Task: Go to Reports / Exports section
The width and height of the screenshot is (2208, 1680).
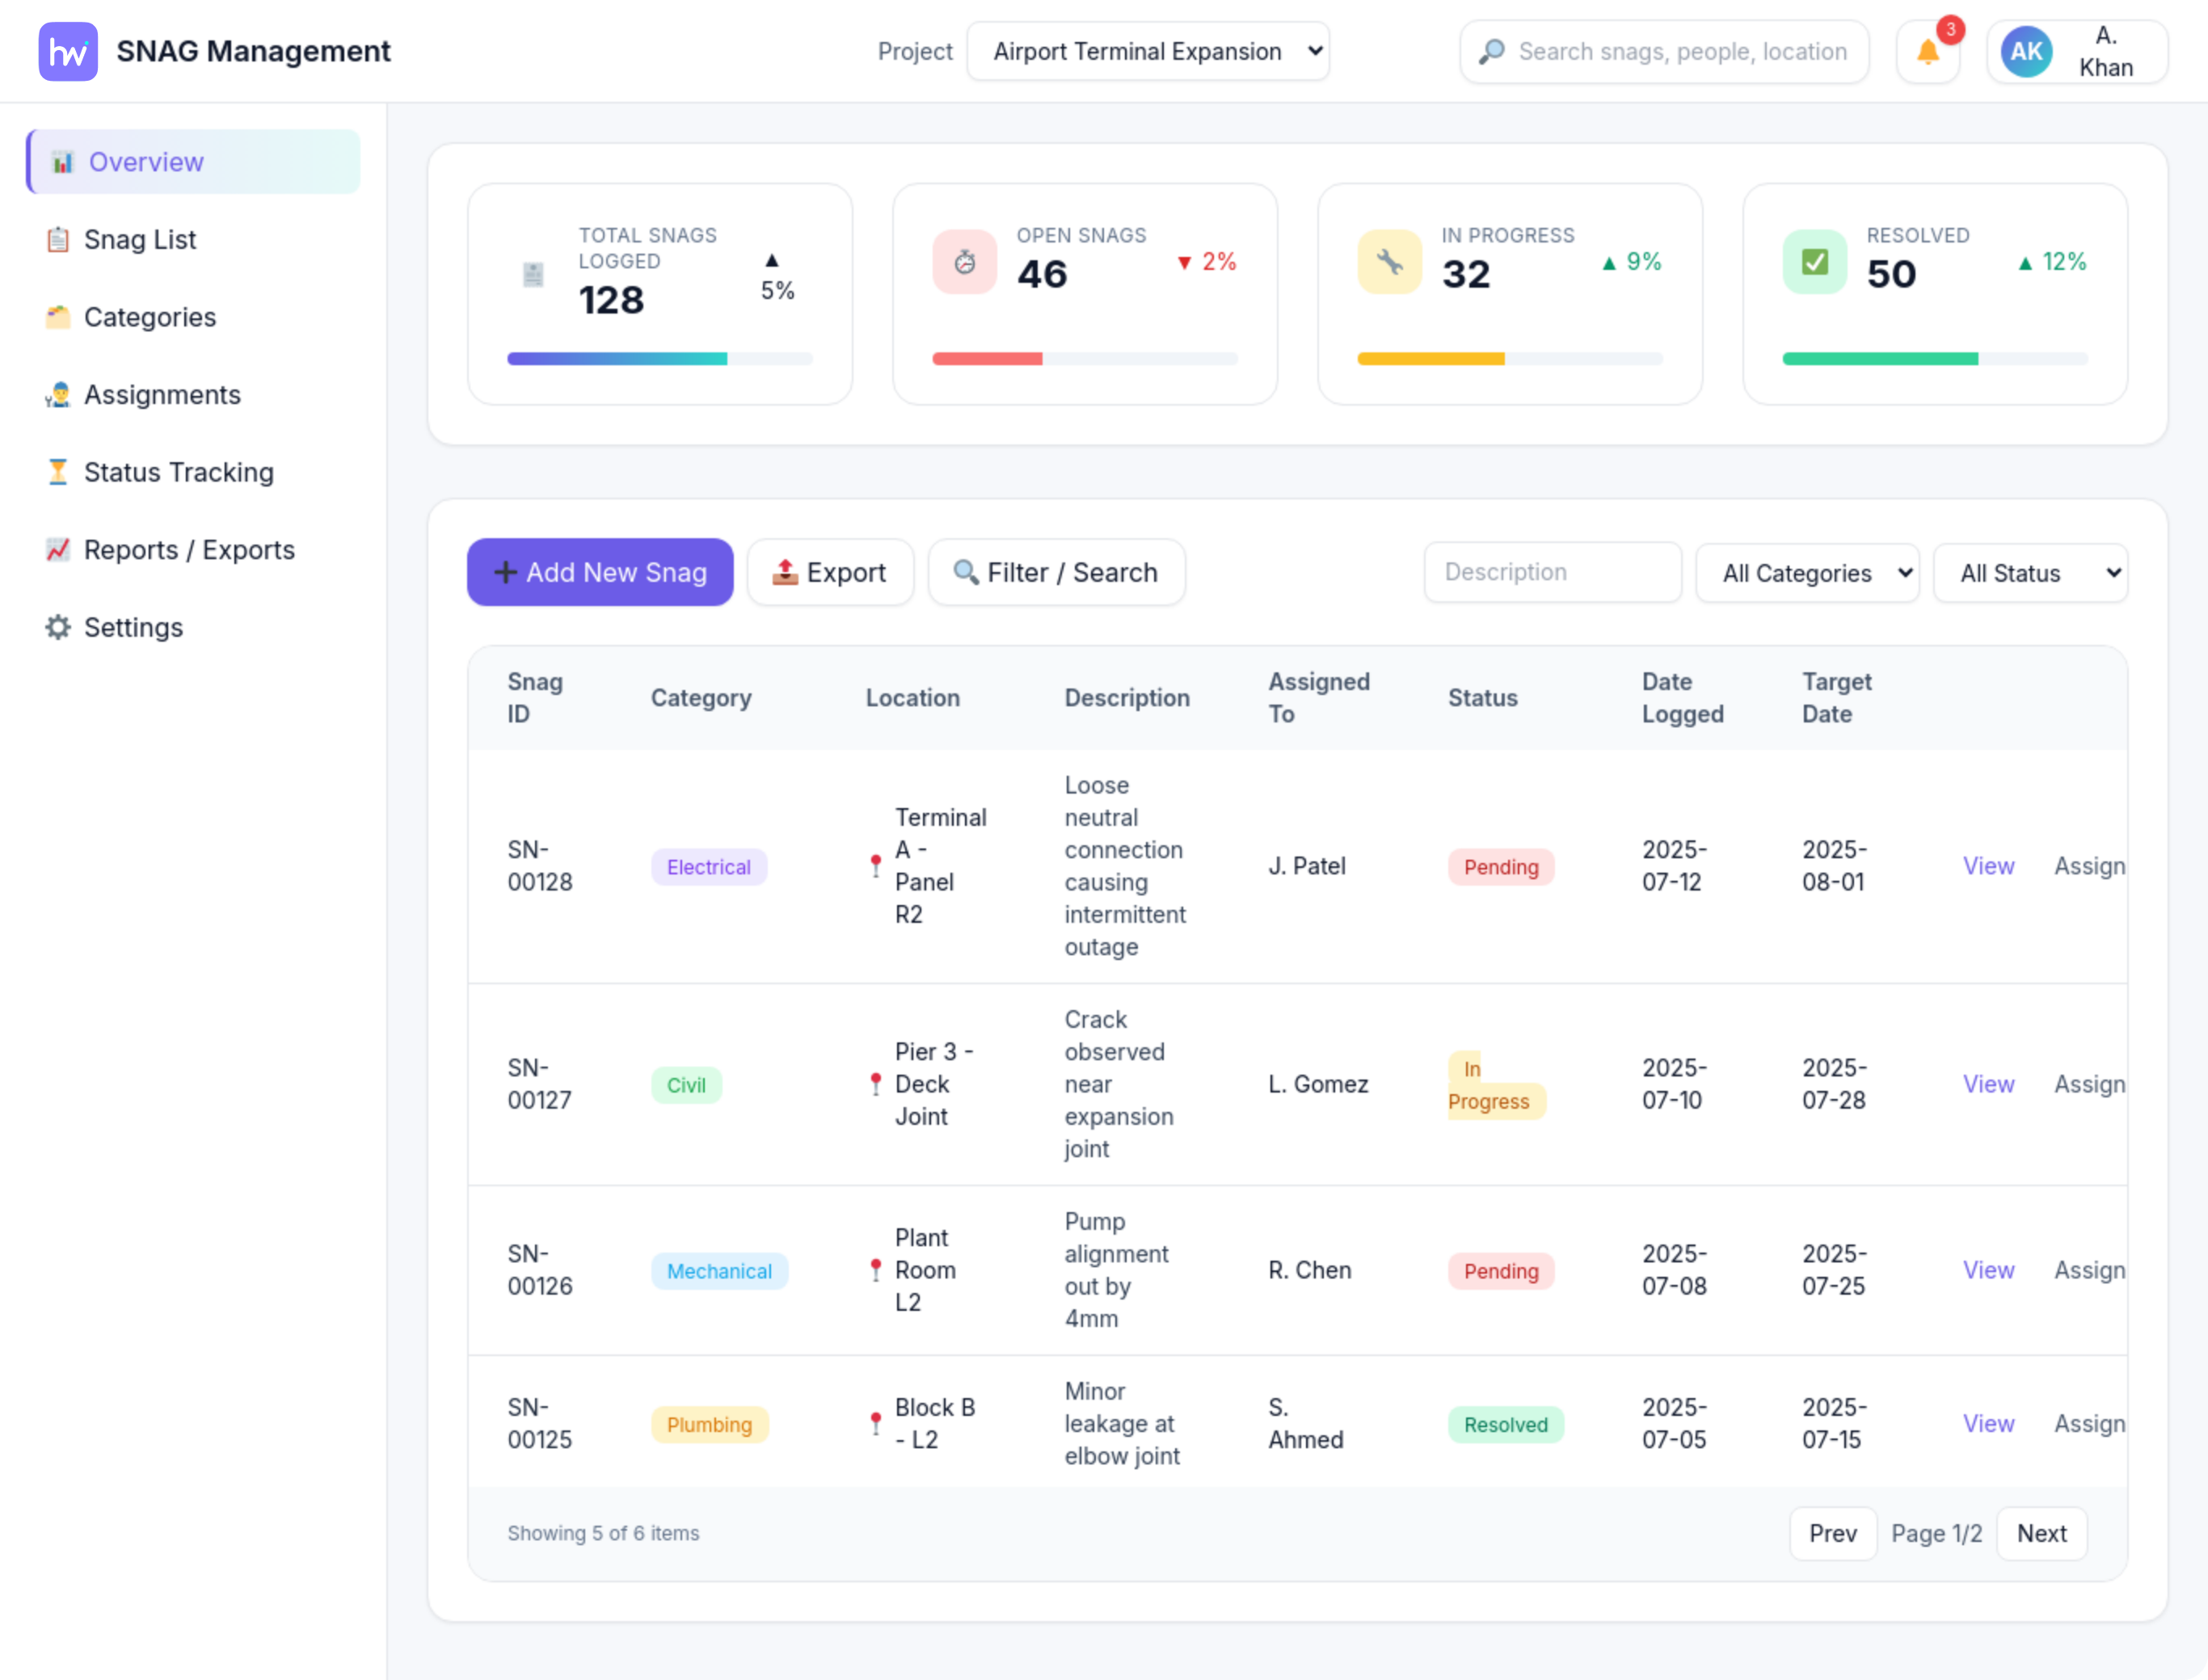Action: point(189,550)
